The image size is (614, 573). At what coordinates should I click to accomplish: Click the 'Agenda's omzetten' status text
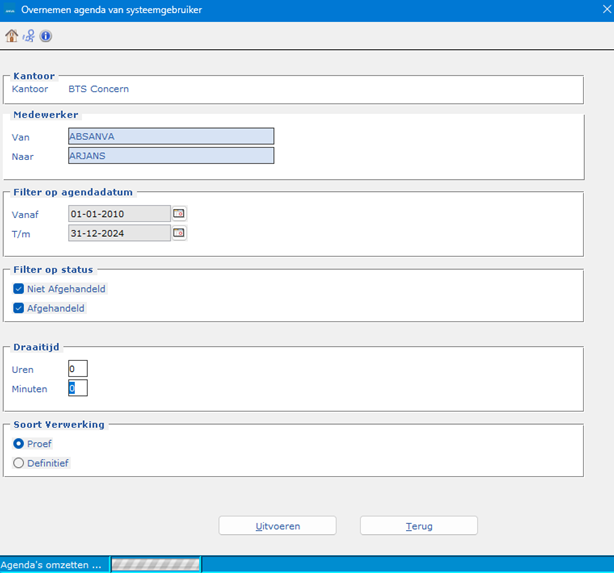pos(51,564)
